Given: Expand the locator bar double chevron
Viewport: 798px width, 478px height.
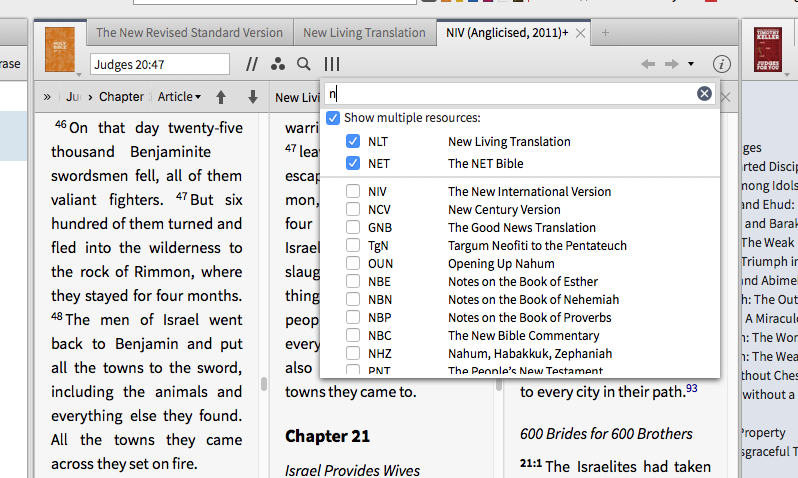Looking at the screenshot, I should click(47, 97).
